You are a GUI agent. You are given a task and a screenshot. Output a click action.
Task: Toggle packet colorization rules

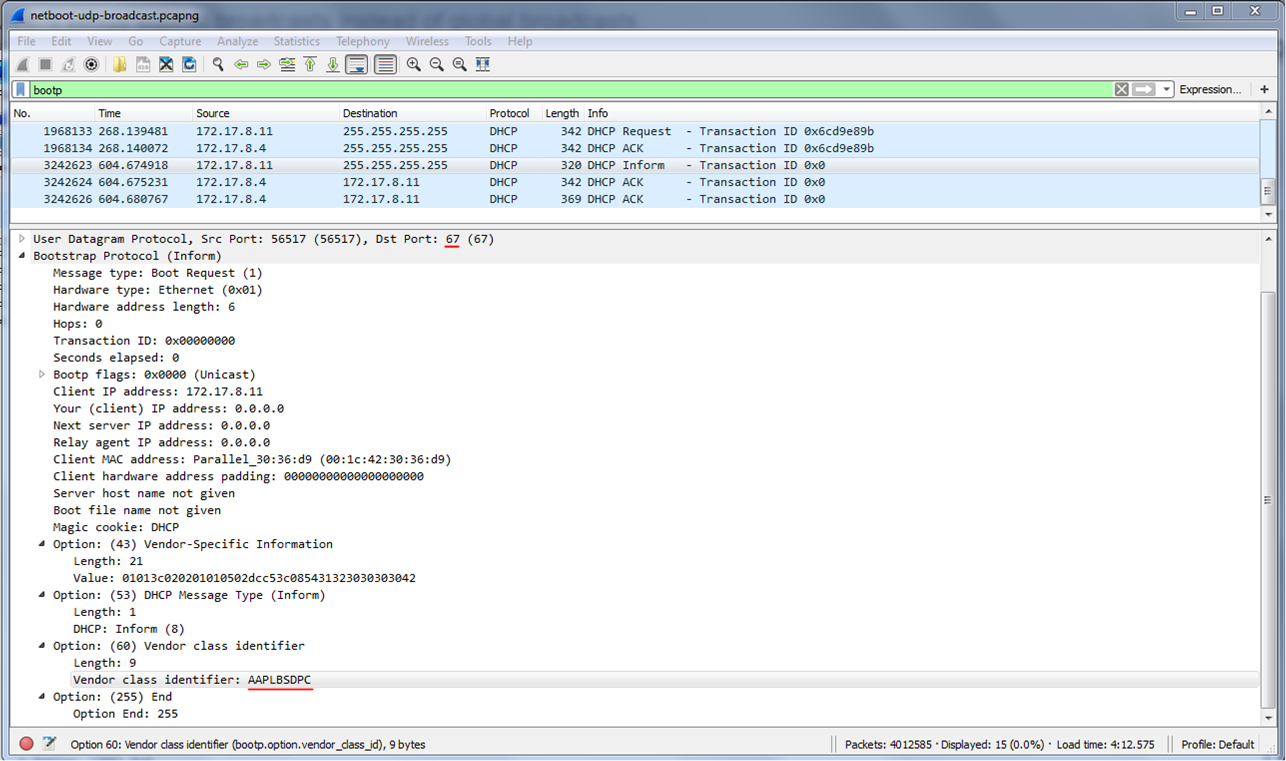coord(385,65)
